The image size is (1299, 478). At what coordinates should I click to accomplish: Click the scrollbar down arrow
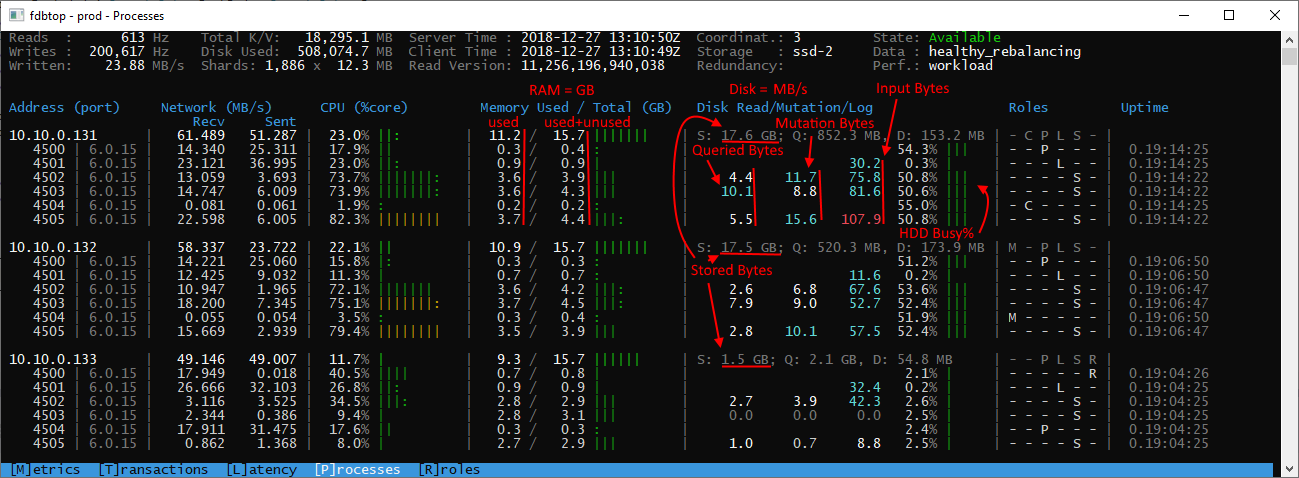point(1289,469)
